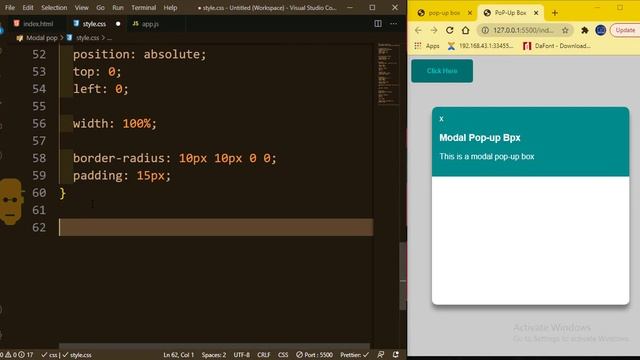
Task: Open the DaFont - Download bookmark
Action: pyautogui.click(x=557, y=46)
